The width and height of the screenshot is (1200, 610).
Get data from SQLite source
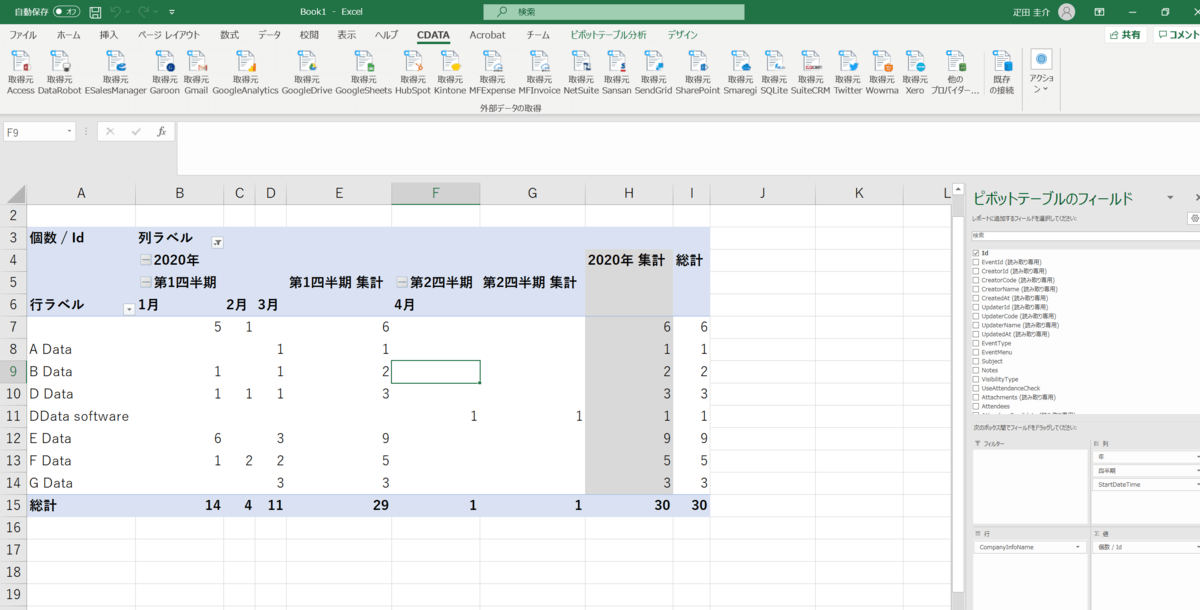774,73
